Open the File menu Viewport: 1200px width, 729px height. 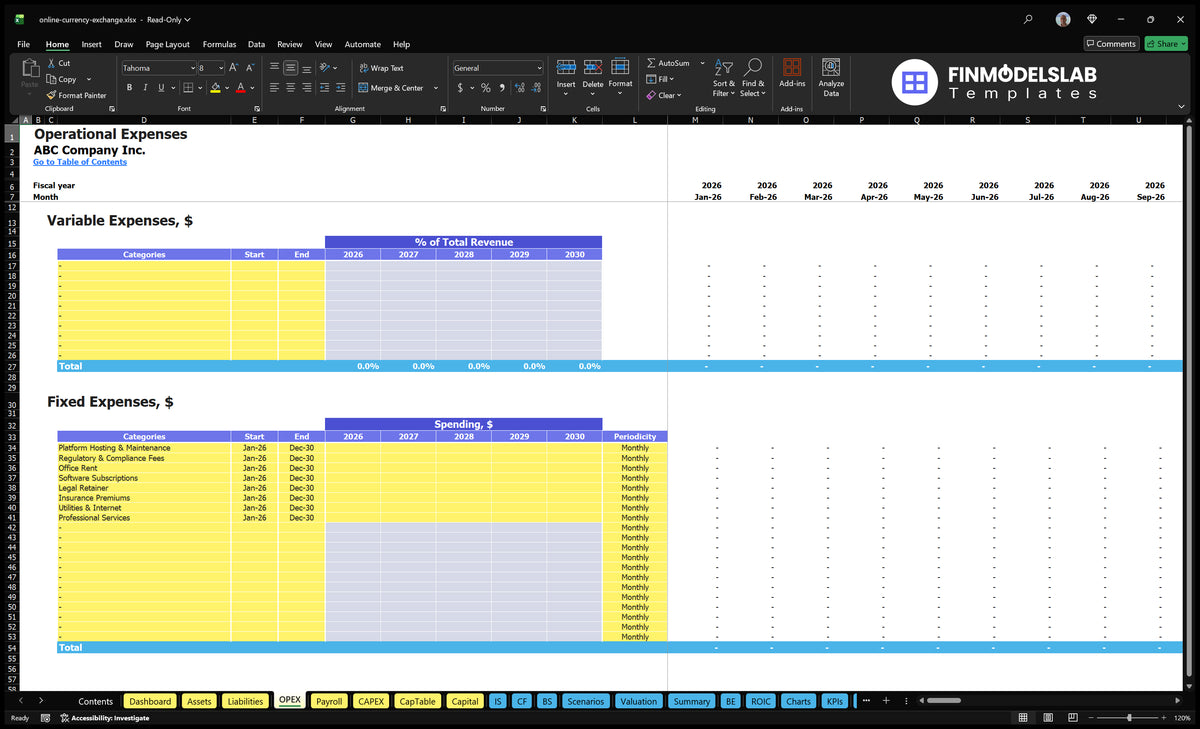pos(23,44)
